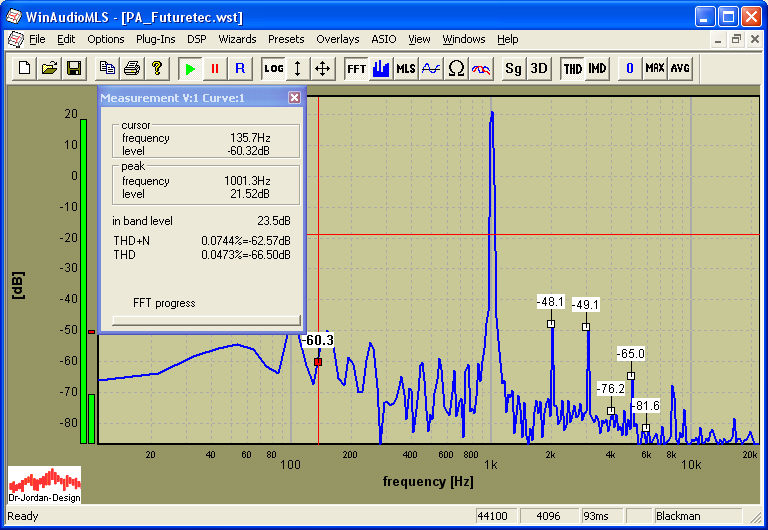Select the FFT analyzer mode icon
Screen dimensions: 768x530
click(x=356, y=68)
